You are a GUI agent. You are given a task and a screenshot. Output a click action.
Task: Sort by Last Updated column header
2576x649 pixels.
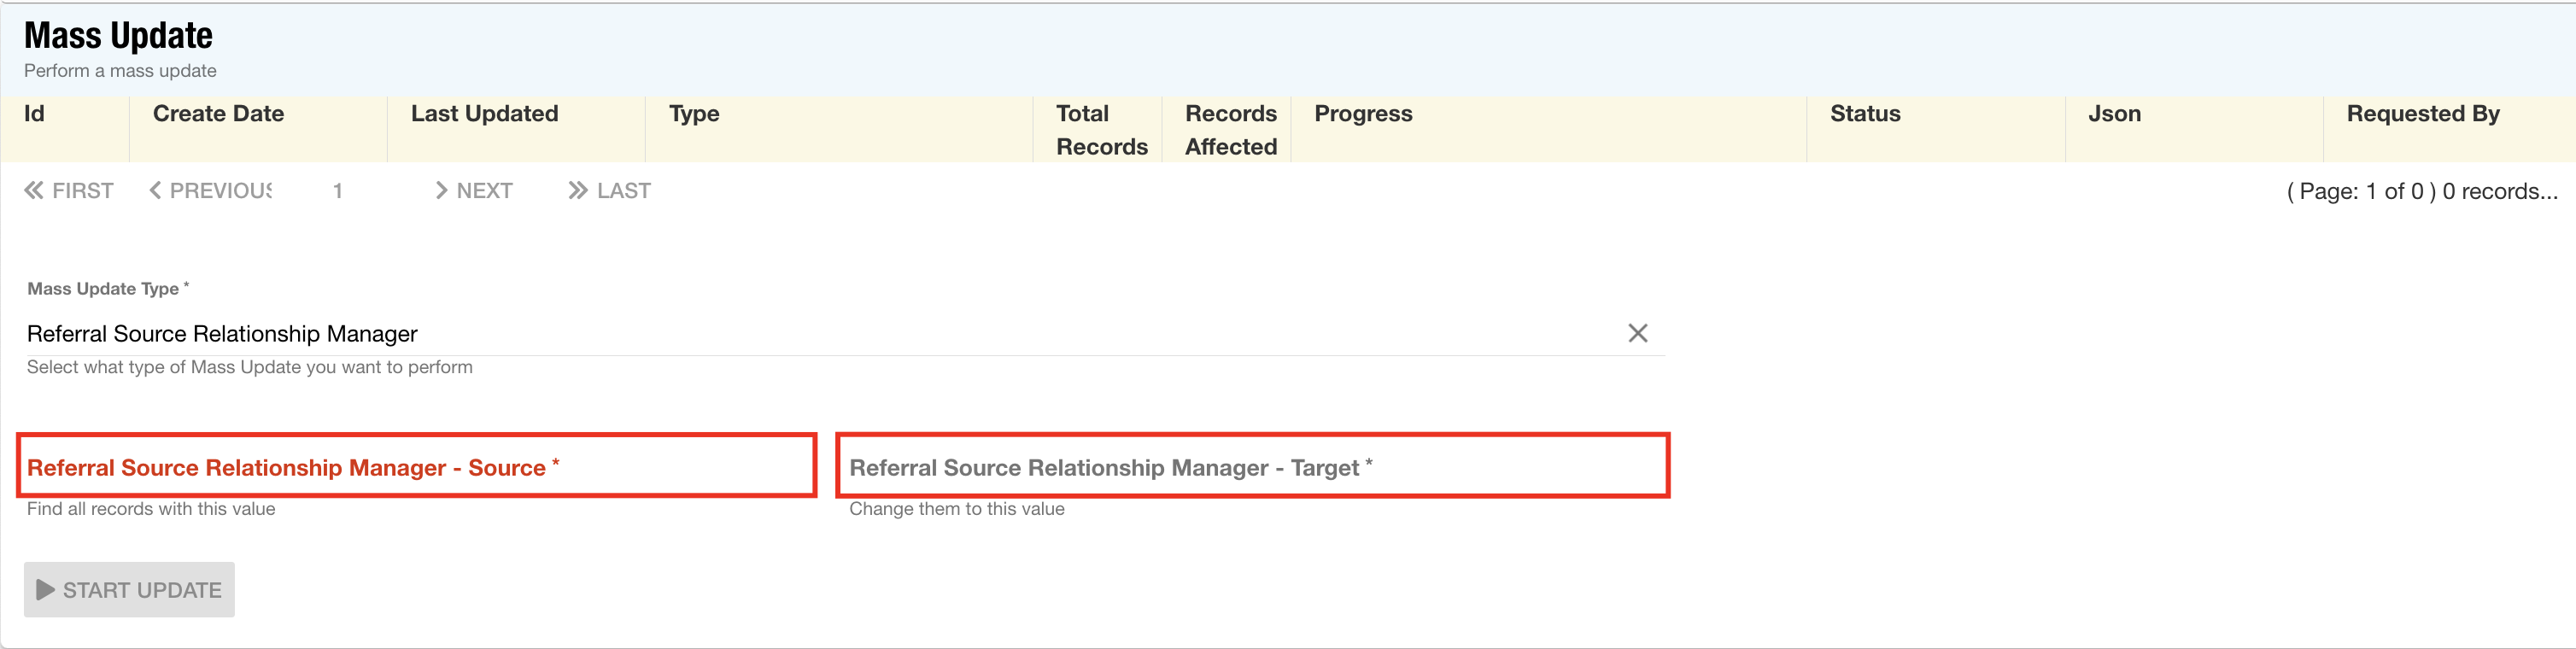(x=484, y=114)
